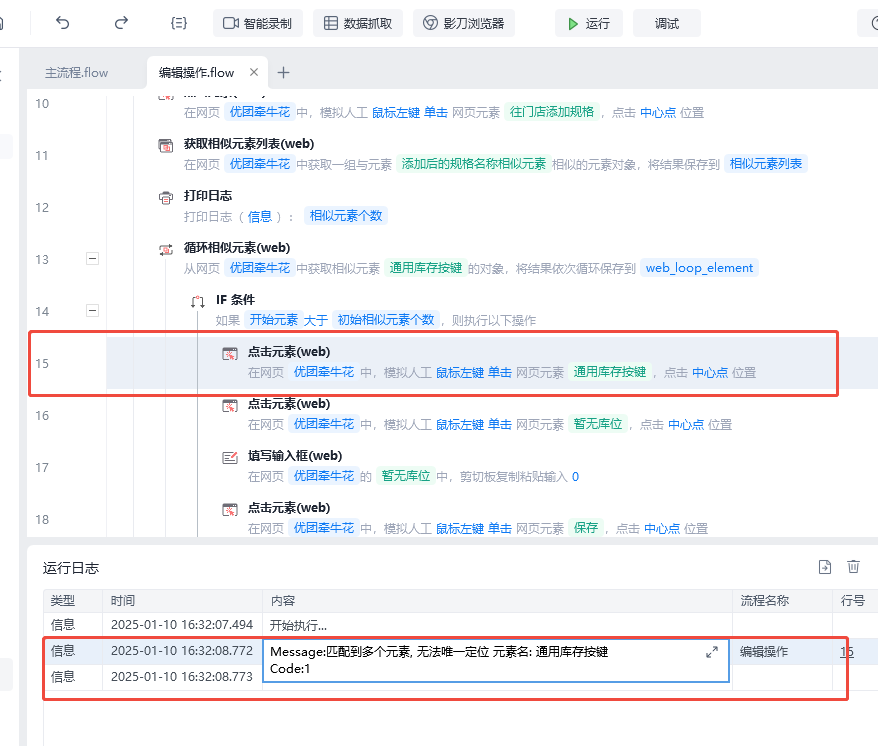Screen dimensions: 878x746
Task: Export the run log with export icon
Action: (825, 567)
